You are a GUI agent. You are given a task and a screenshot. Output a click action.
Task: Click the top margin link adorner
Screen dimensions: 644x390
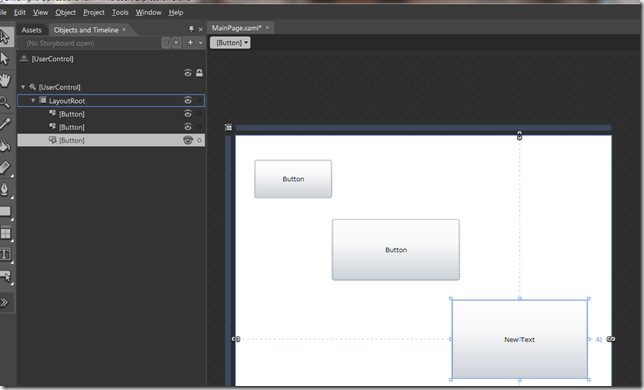pyautogui.click(x=520, y=135)
